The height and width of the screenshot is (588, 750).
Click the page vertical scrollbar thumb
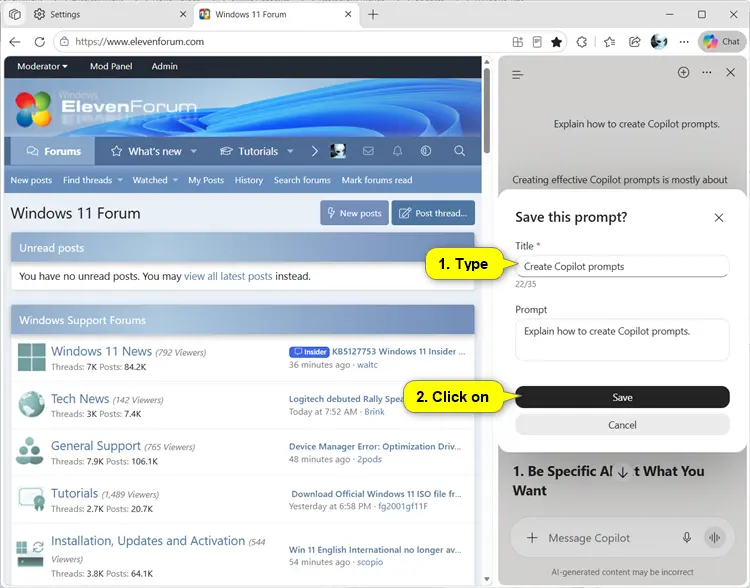coord(487,111)
